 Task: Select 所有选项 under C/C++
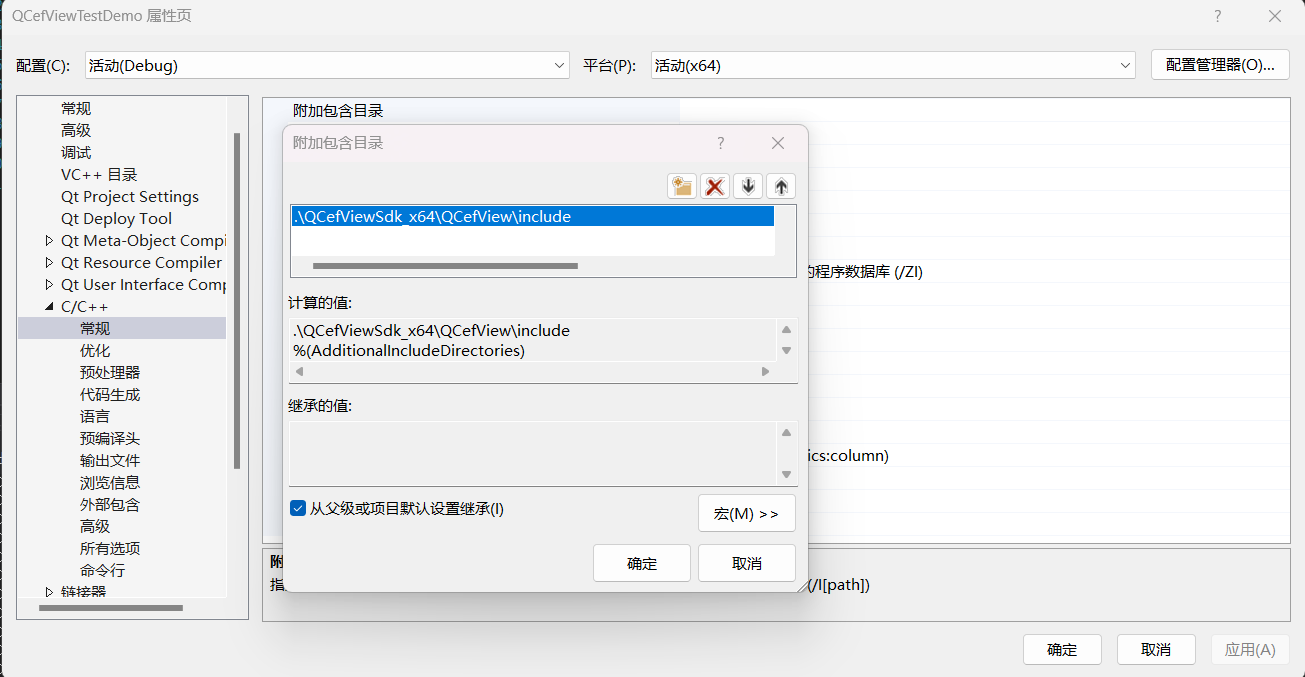[x=110, y=548]
